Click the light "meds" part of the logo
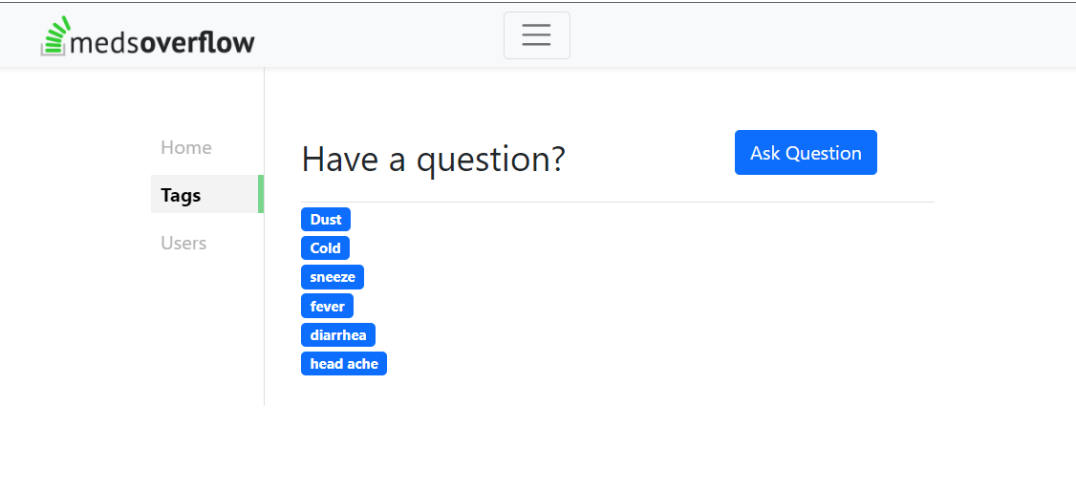 click(105, 43)
